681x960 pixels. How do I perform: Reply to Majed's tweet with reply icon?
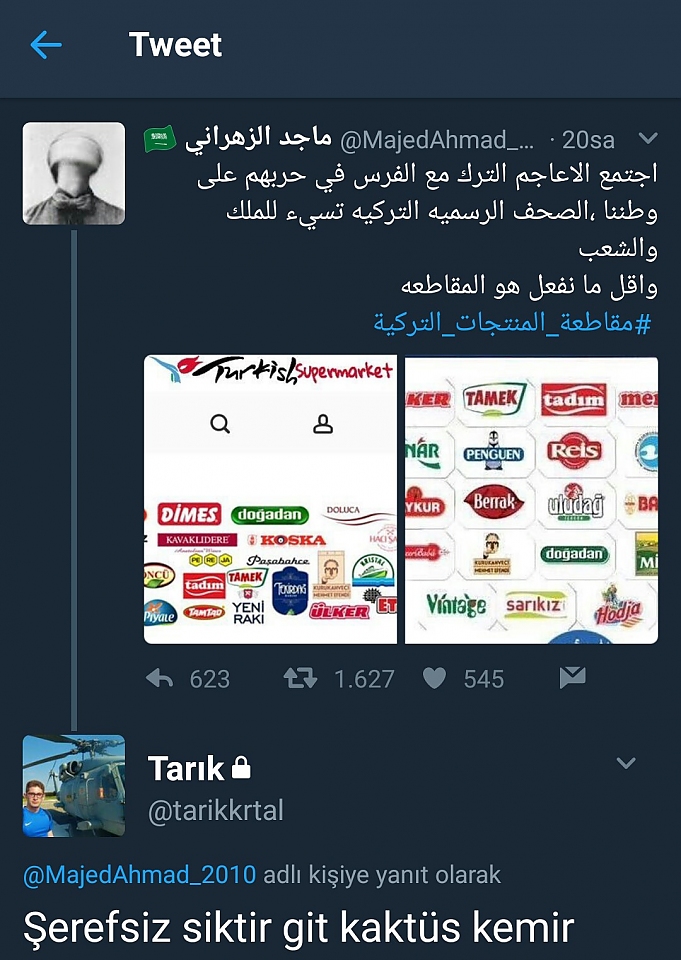tap(160, 678)
